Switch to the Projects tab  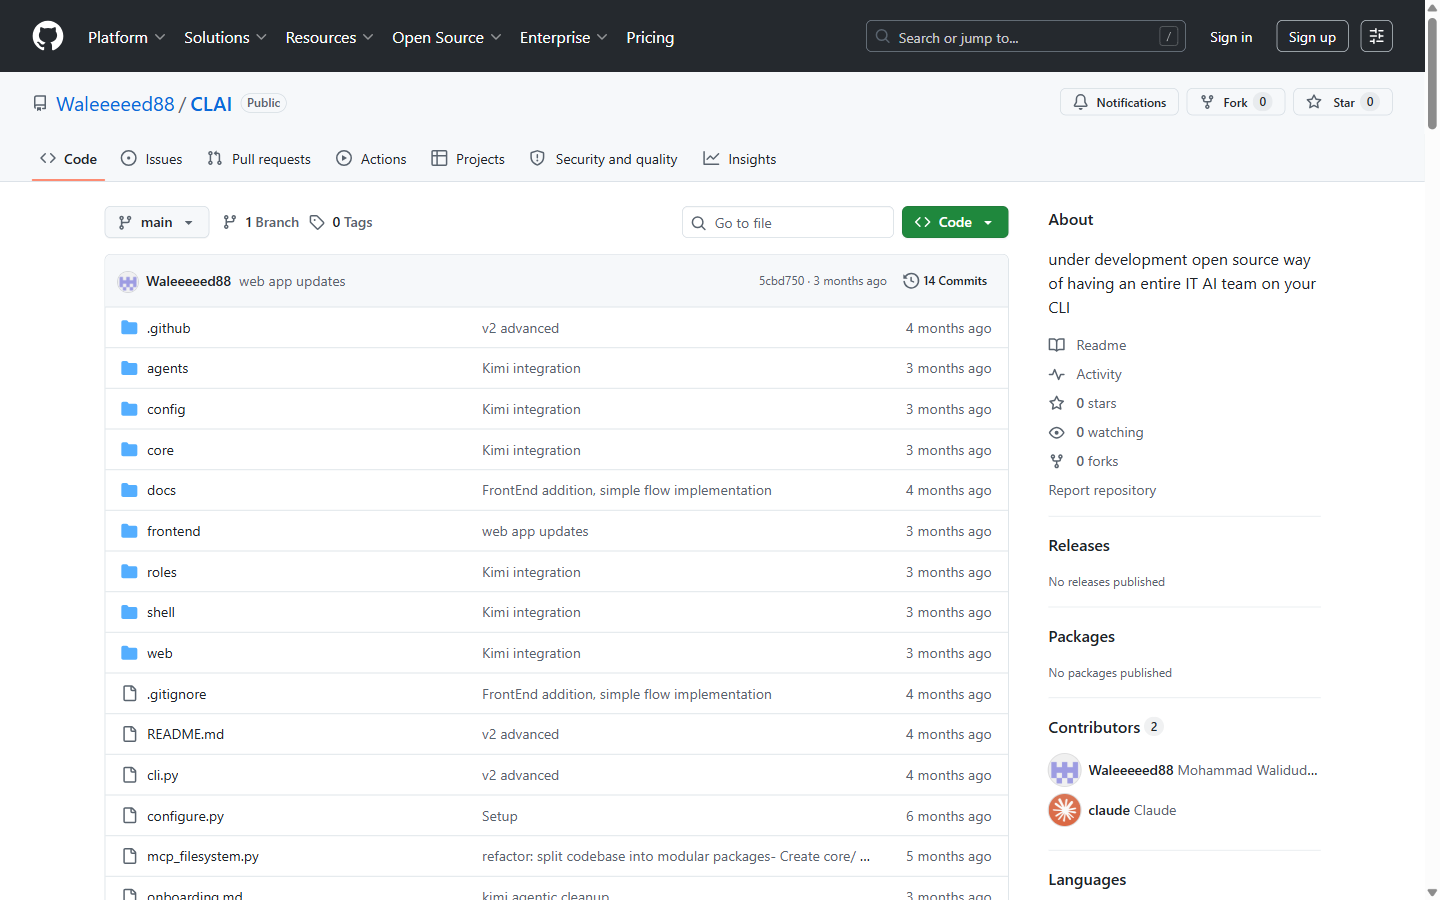pyautogui.click(x=468, y=159)
